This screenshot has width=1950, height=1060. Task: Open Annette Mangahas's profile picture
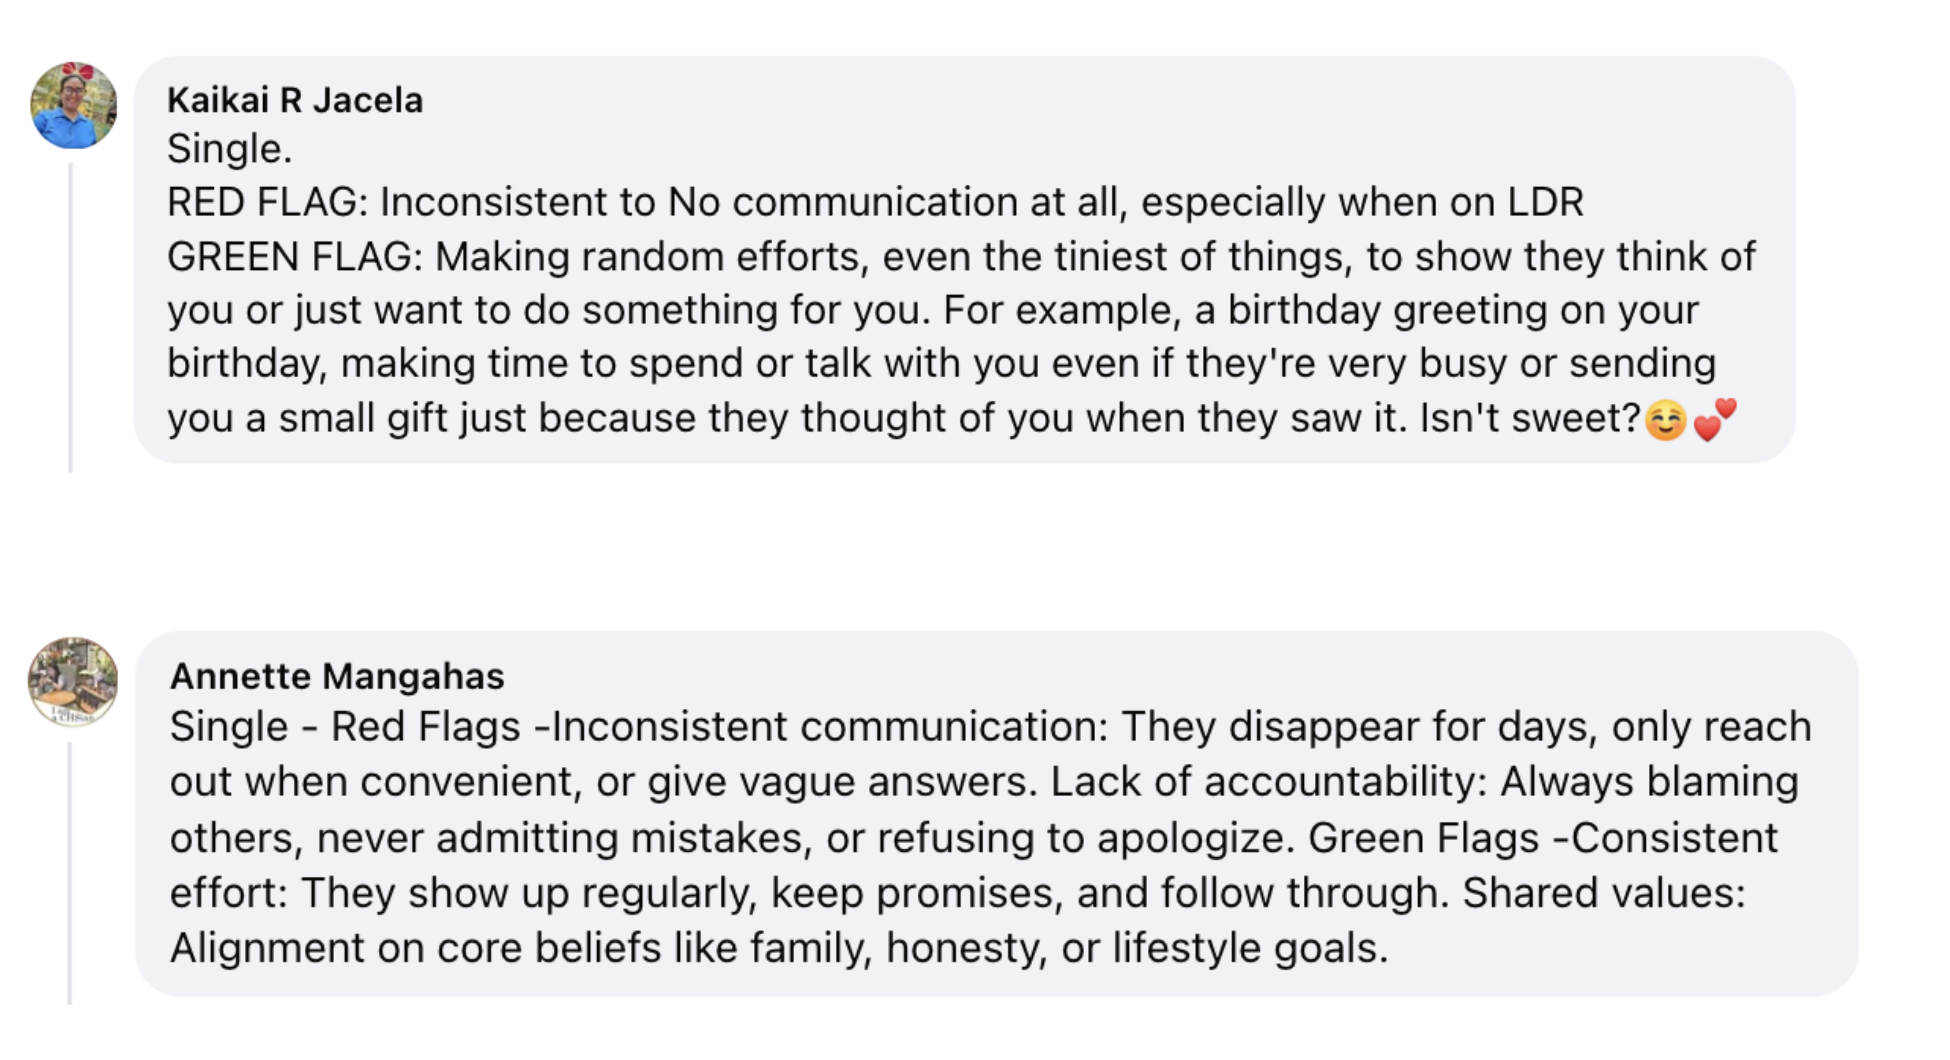[73, 682]
